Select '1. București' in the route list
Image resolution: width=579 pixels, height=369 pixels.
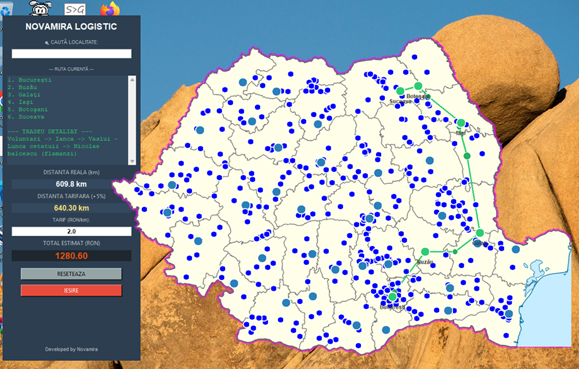point(30,80)
